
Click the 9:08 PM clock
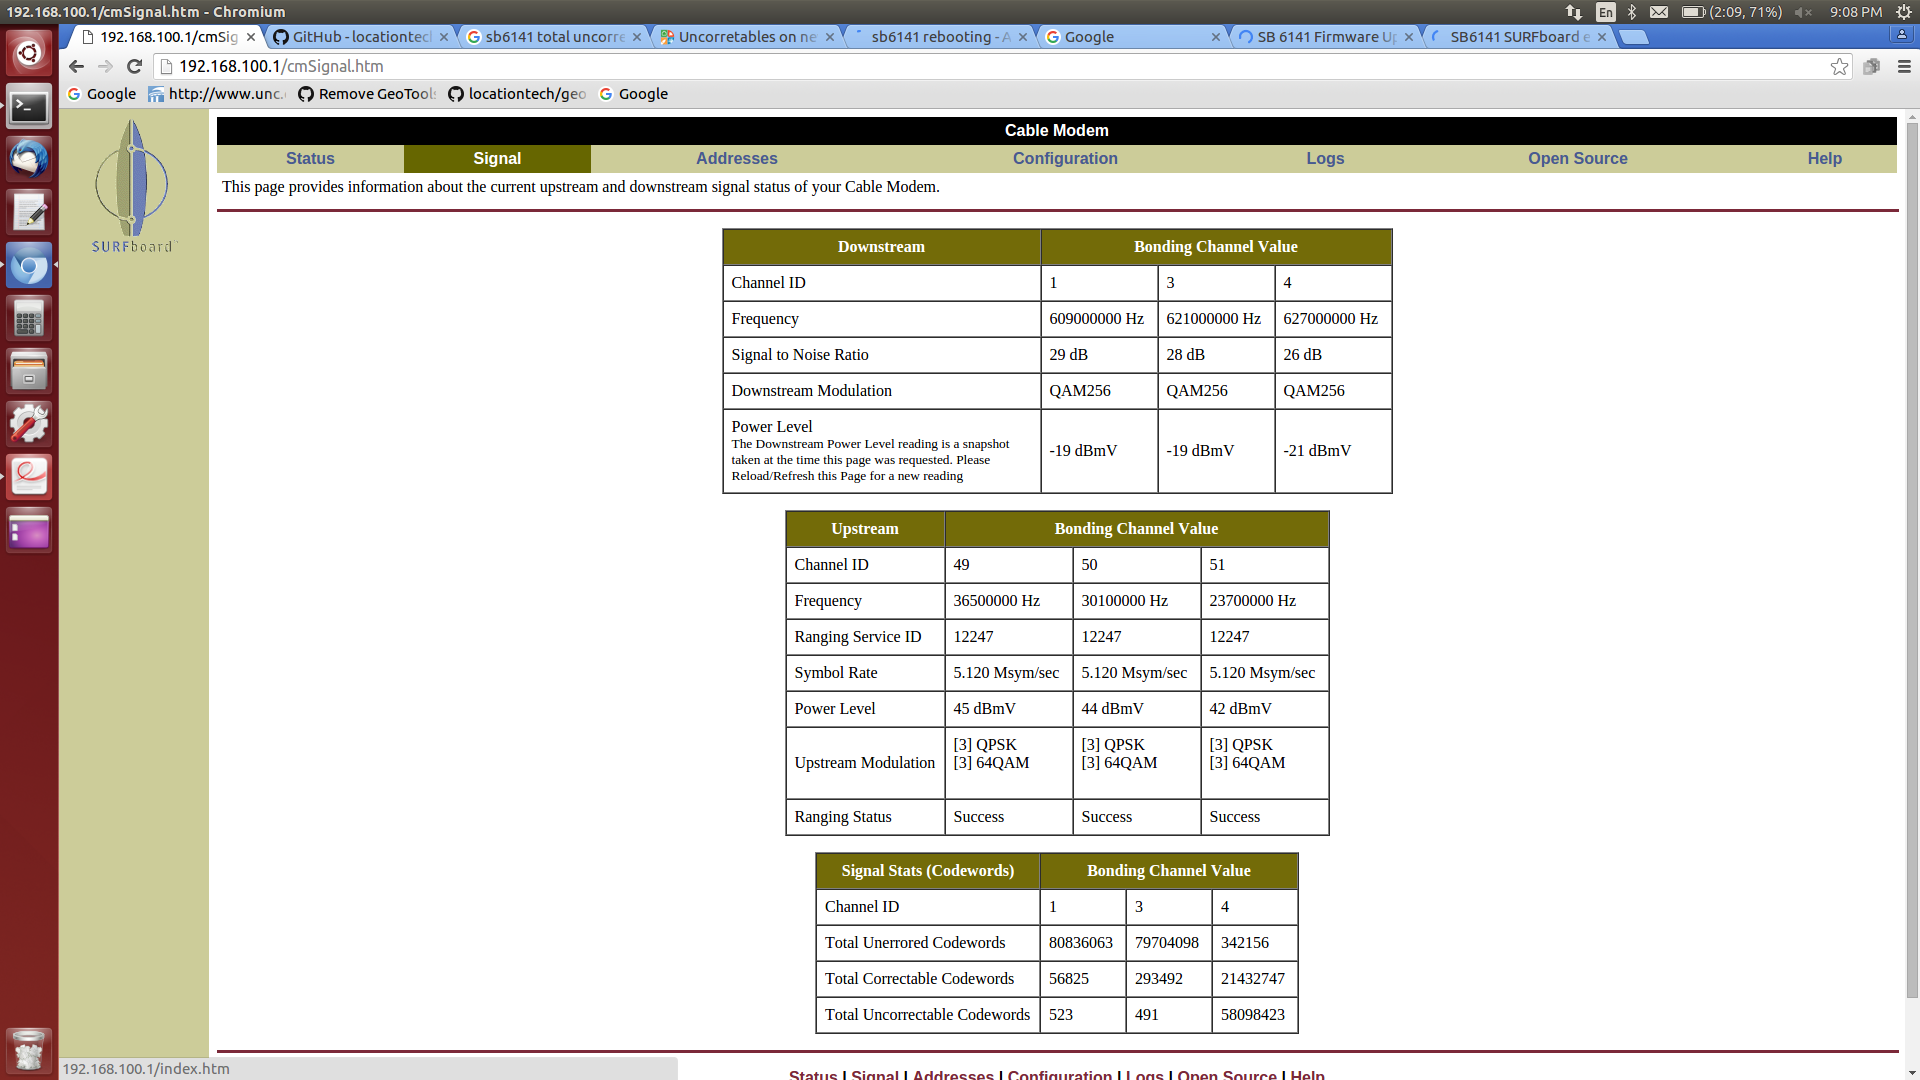coord(1856,12)
